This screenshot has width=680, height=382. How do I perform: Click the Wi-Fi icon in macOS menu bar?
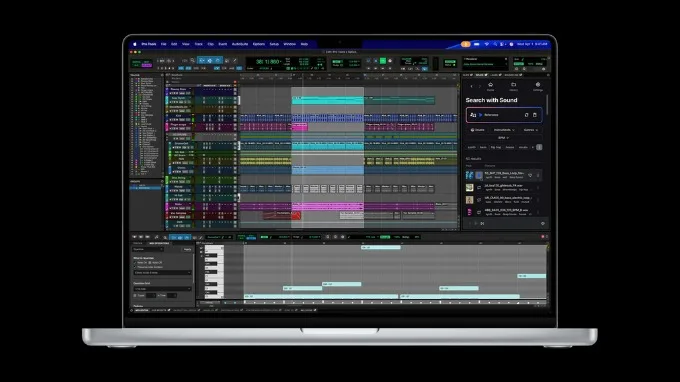point(487,44)
